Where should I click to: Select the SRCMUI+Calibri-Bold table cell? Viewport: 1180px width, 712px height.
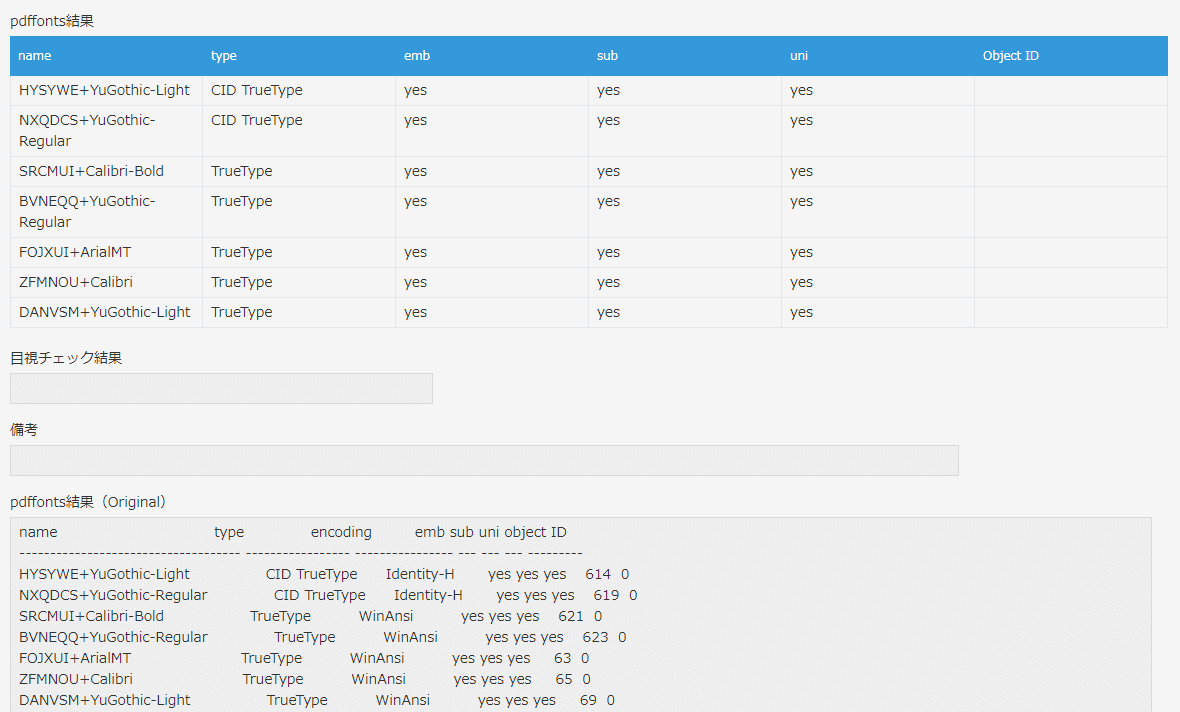click(106, 172)
